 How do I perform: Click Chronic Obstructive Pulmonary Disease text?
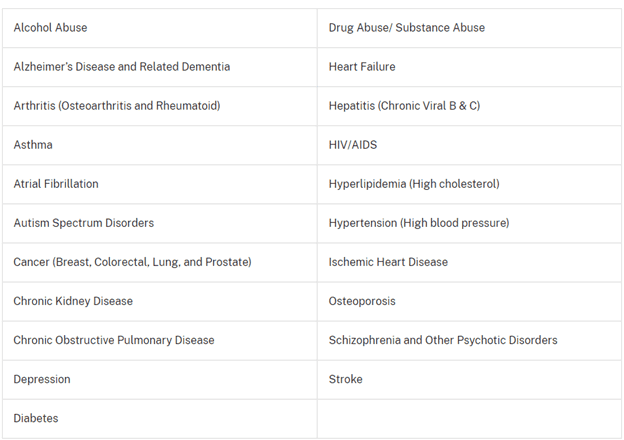(113, 340)
